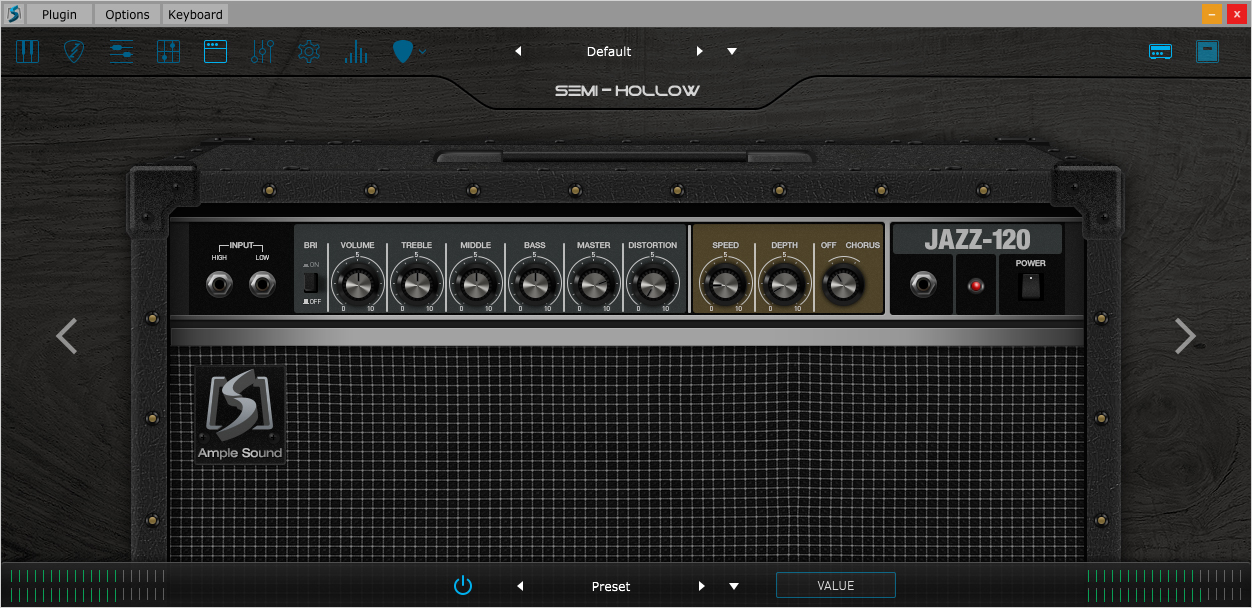Open the settings gear icon
Screen dimensions: 1252x608
[309, 51]
